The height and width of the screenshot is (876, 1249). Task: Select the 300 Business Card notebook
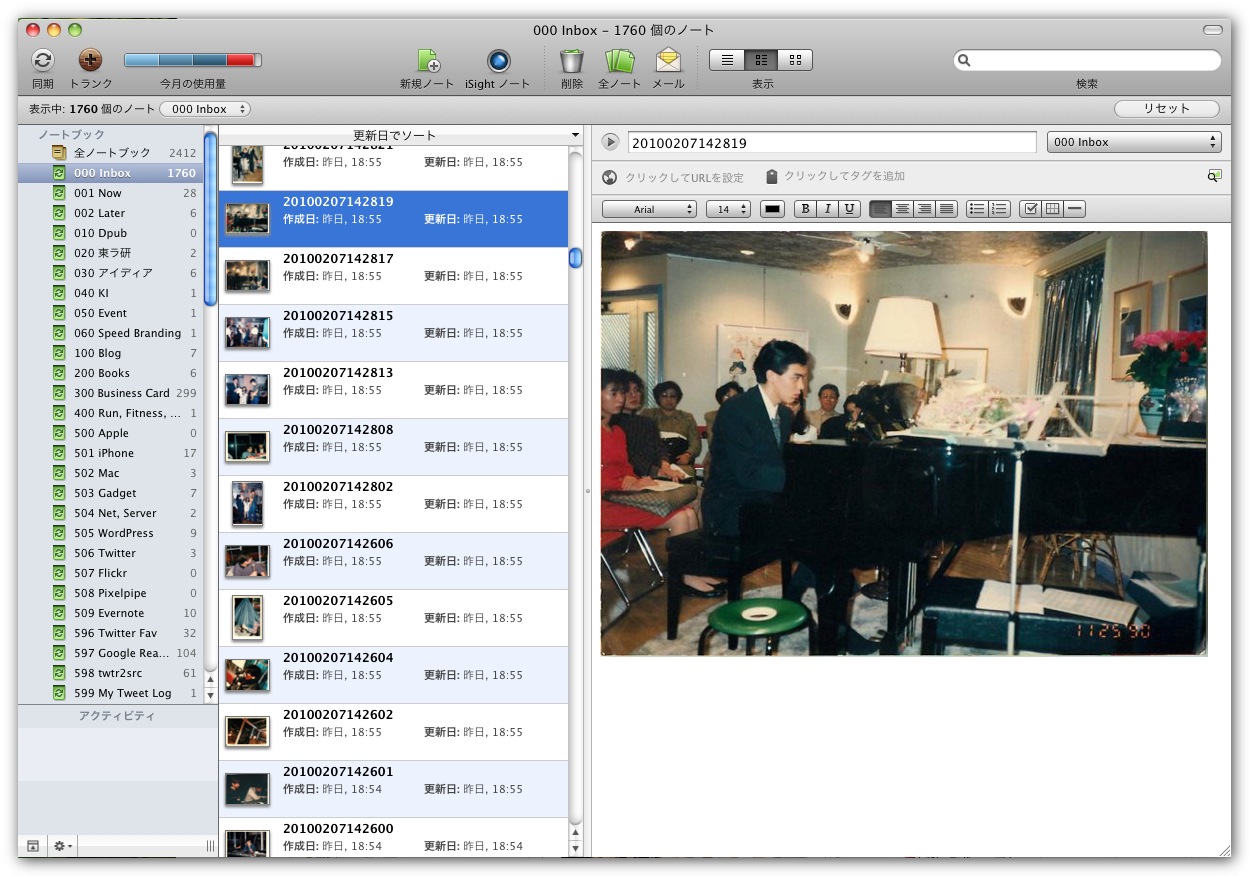tap(121, 393)
